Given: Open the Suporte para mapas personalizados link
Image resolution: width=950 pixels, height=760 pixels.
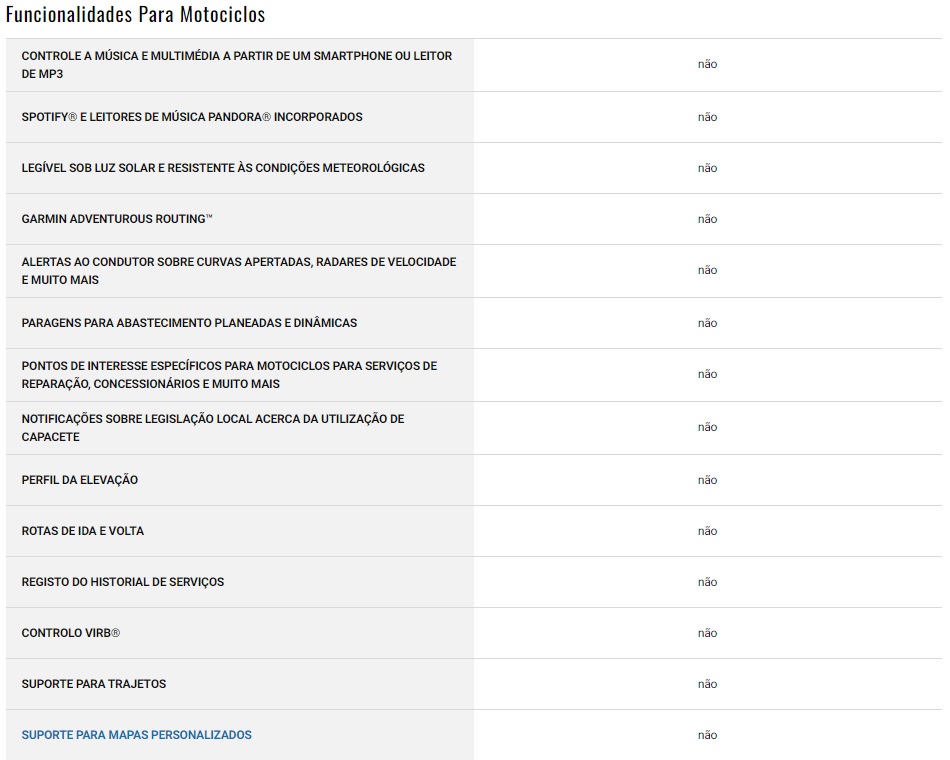Looking at the screenshot, I should pyautogui.click(x=136, y=735).
